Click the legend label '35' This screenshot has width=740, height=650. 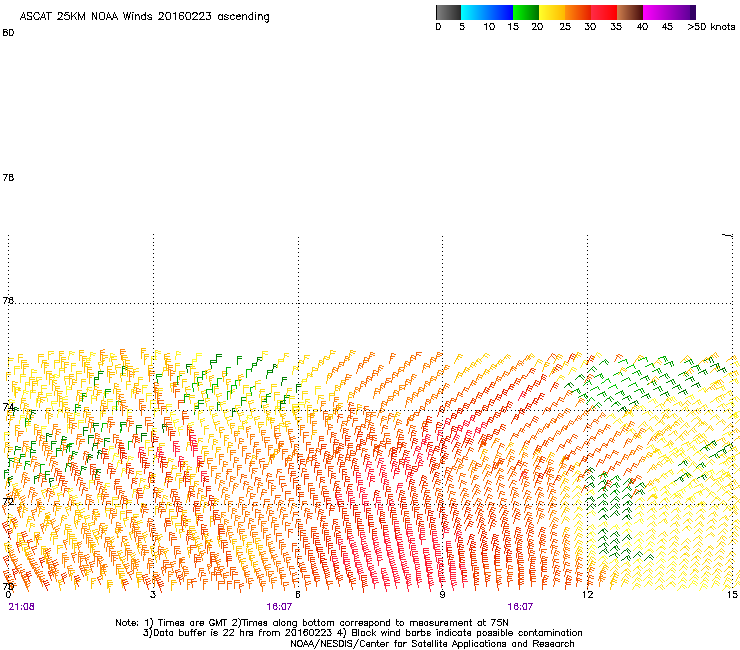click(616, 27)
